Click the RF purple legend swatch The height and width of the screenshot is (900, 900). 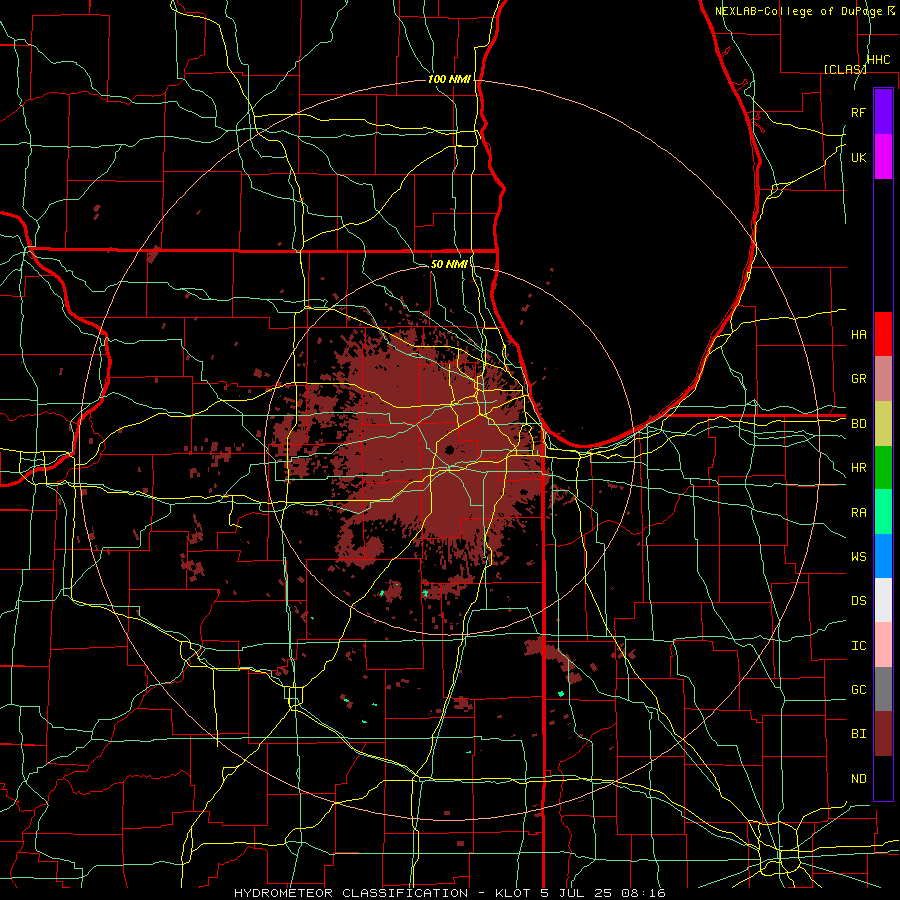tap(883, 112)
